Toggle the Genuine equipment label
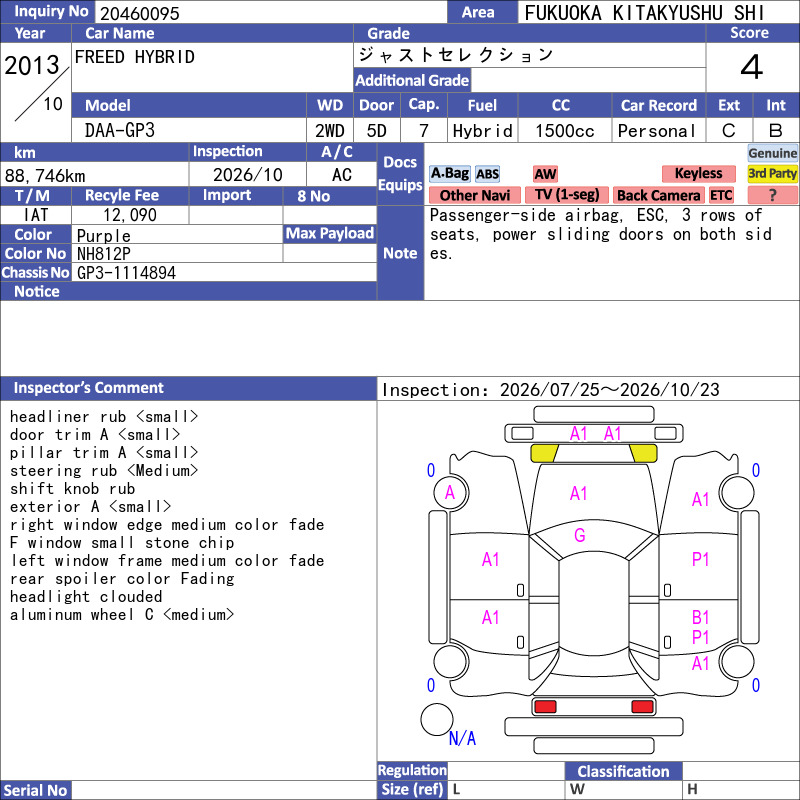 tap(772, 153)
